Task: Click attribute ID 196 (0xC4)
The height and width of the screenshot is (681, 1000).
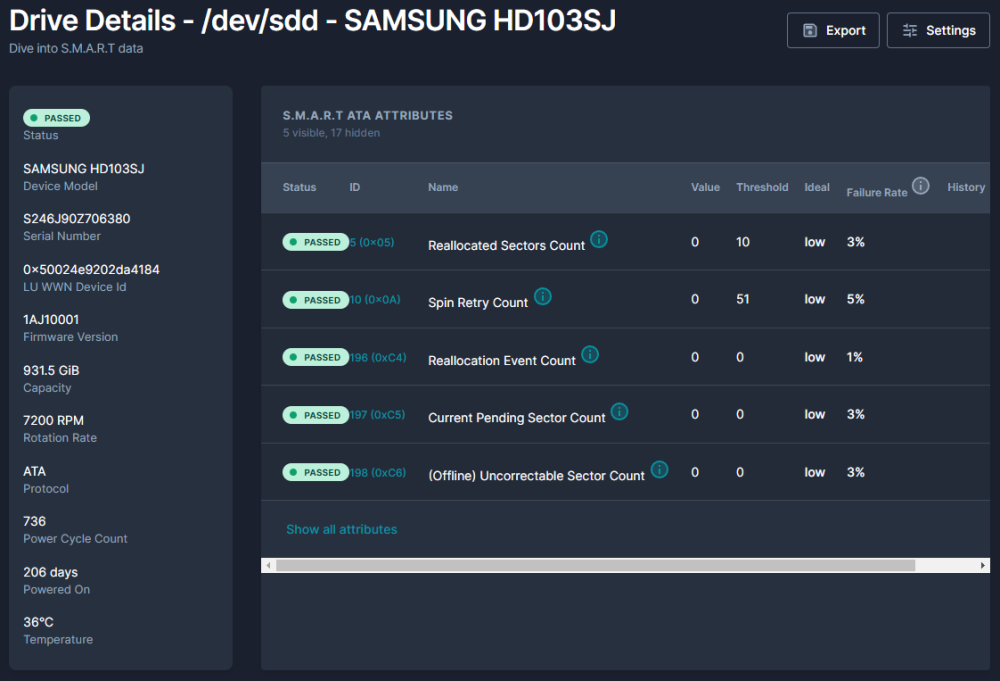Action: pyautogui.click(x=378, y=358)
